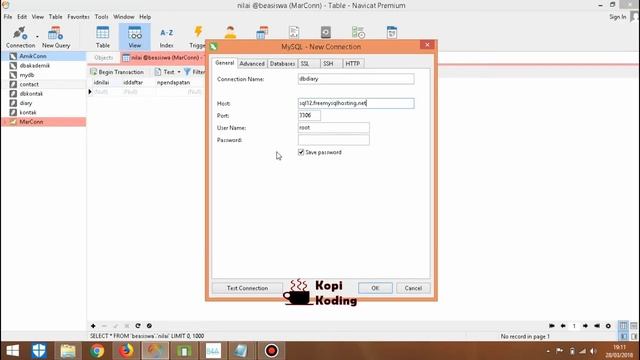Click OK in New Connection dialog
Viewport: 640px width, 360px height.
click(375, 288)
